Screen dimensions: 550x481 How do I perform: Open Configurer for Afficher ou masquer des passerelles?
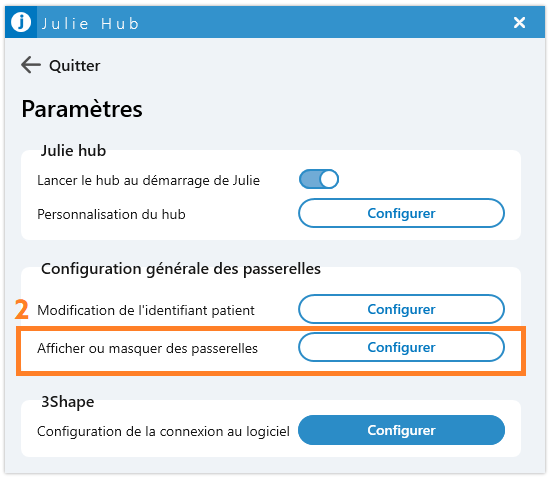tap(401, 347)
